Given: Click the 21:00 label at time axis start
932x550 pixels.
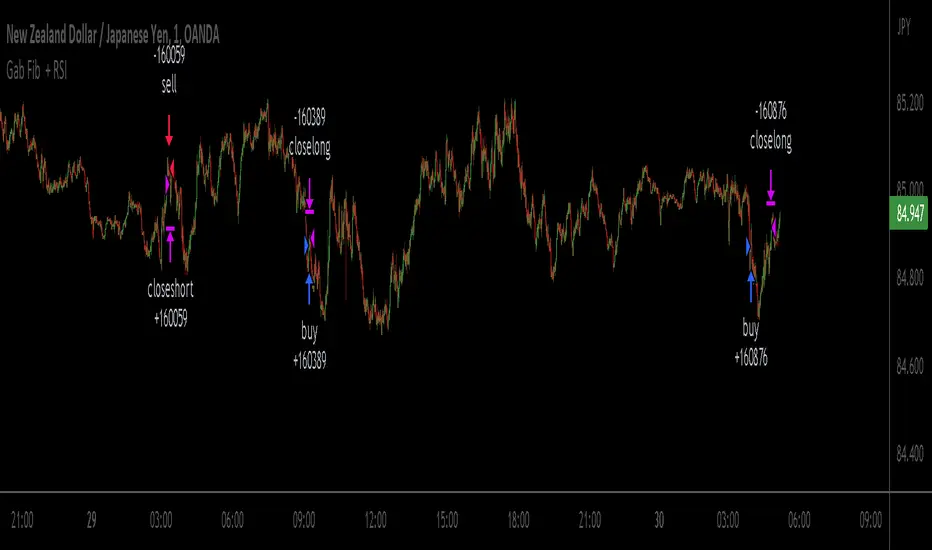Looking at the screenshot, I should click(x=22, y=520).
